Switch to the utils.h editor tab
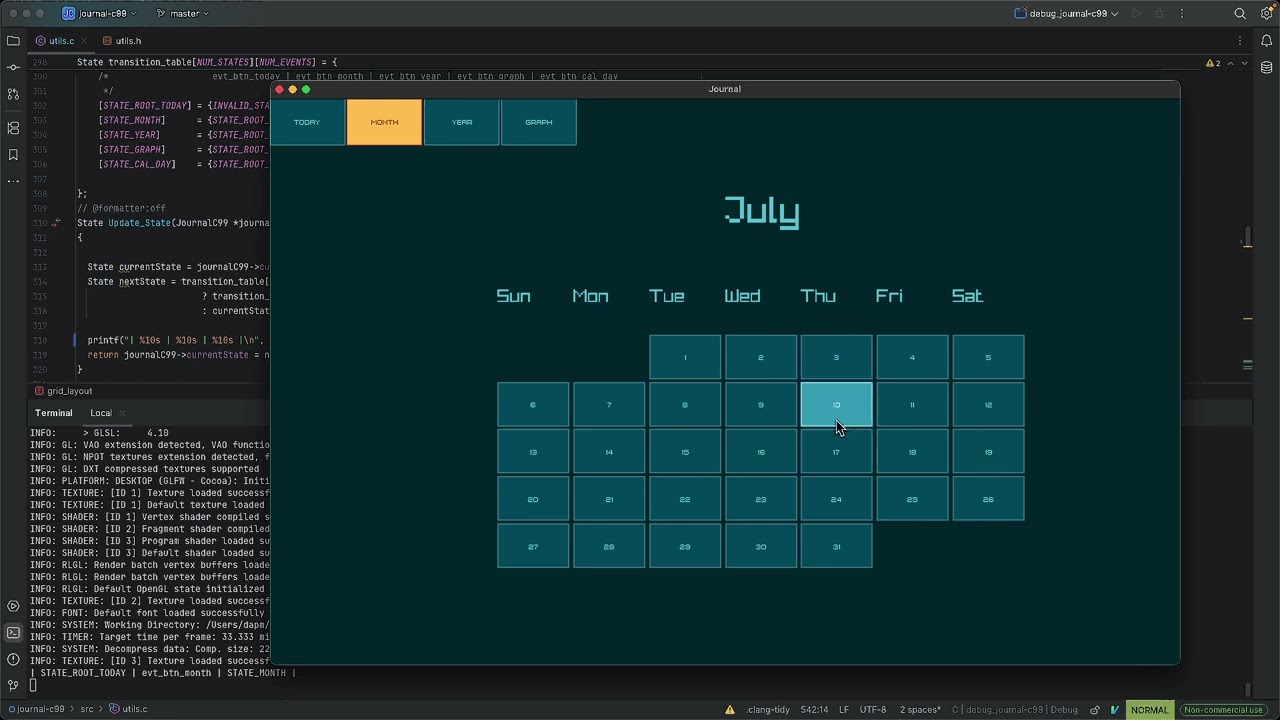Image resolution: width=1280 pixels, height=720 pixels. (x=122, y=41)
